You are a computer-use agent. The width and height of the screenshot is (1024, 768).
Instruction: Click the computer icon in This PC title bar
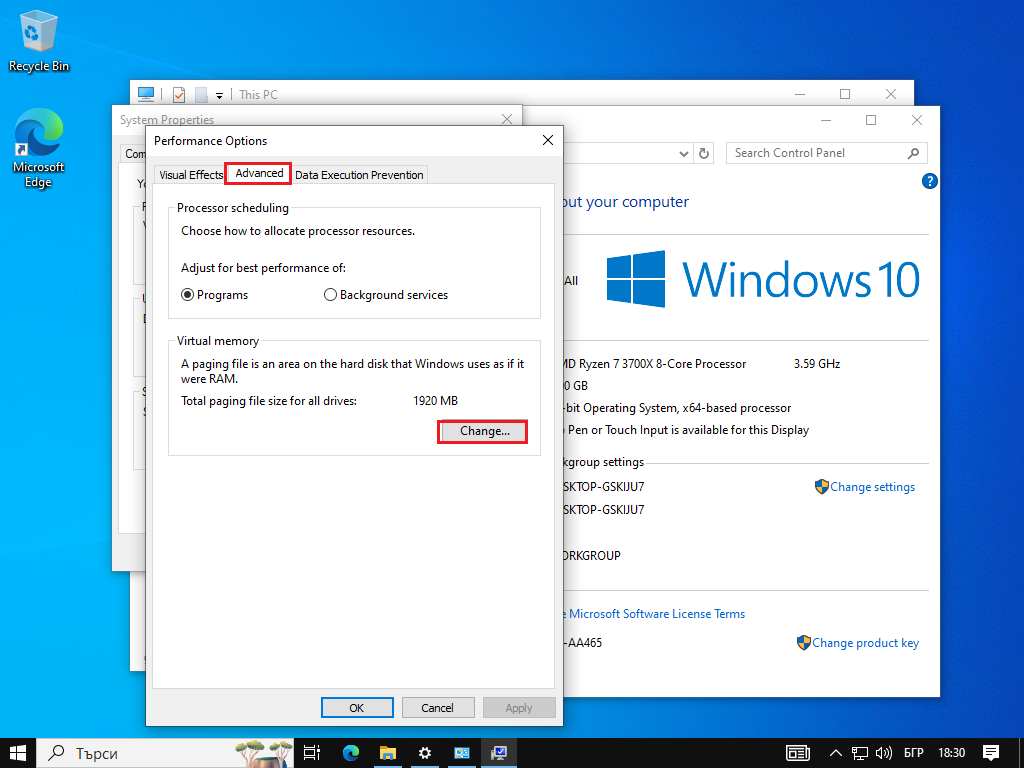(146, 95)
